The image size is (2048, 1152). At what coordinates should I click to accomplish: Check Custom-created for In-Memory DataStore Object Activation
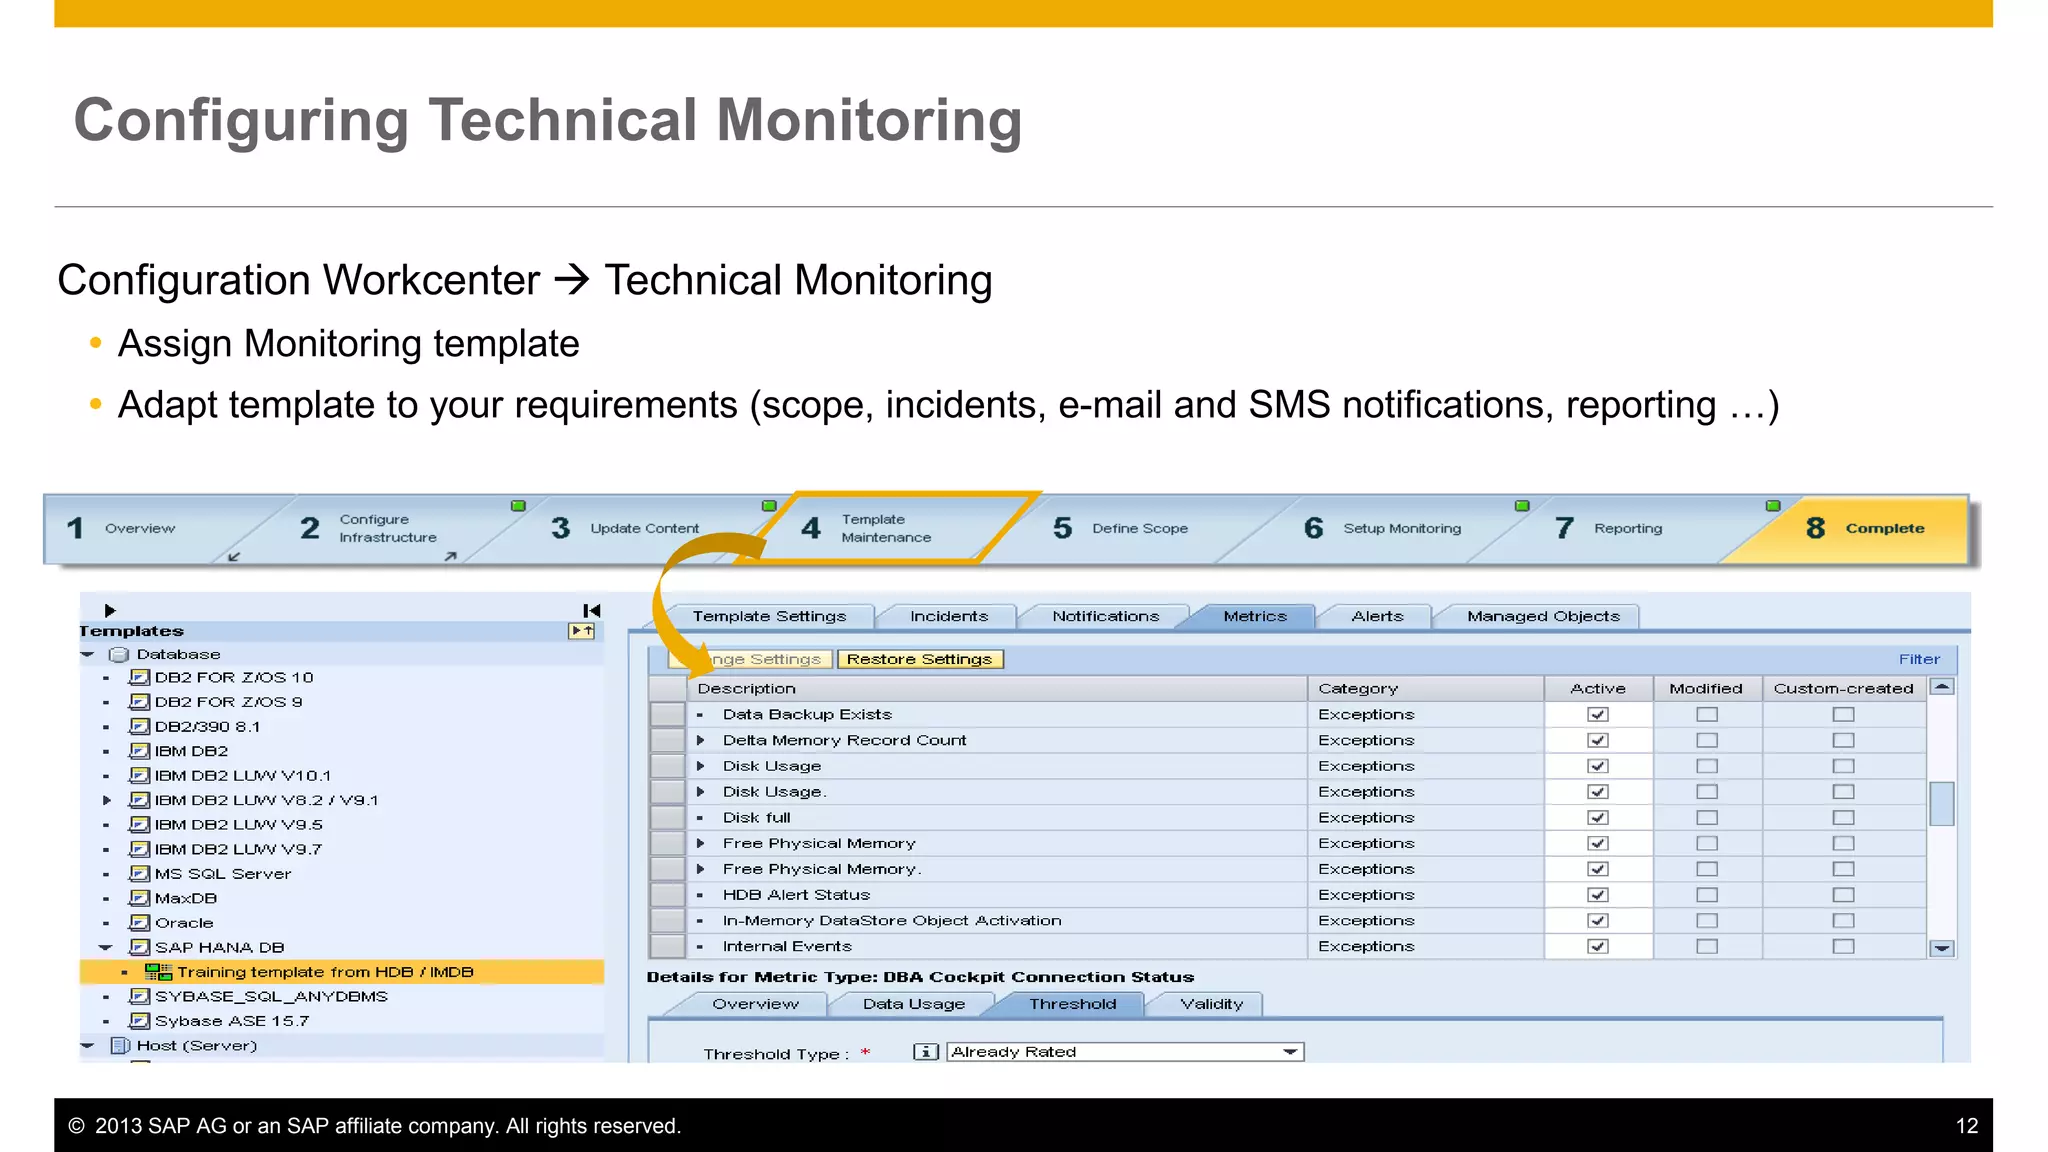1843,920
